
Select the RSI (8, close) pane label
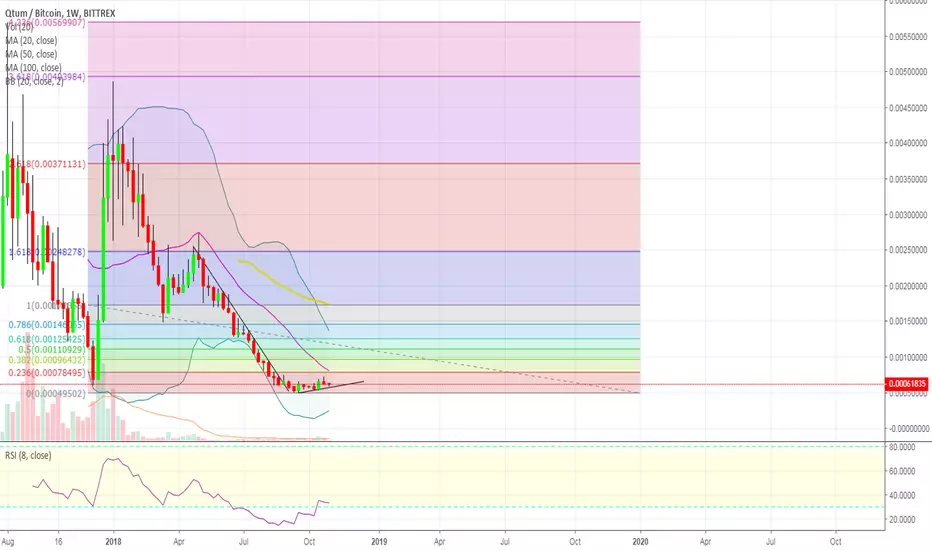[28, 455]
